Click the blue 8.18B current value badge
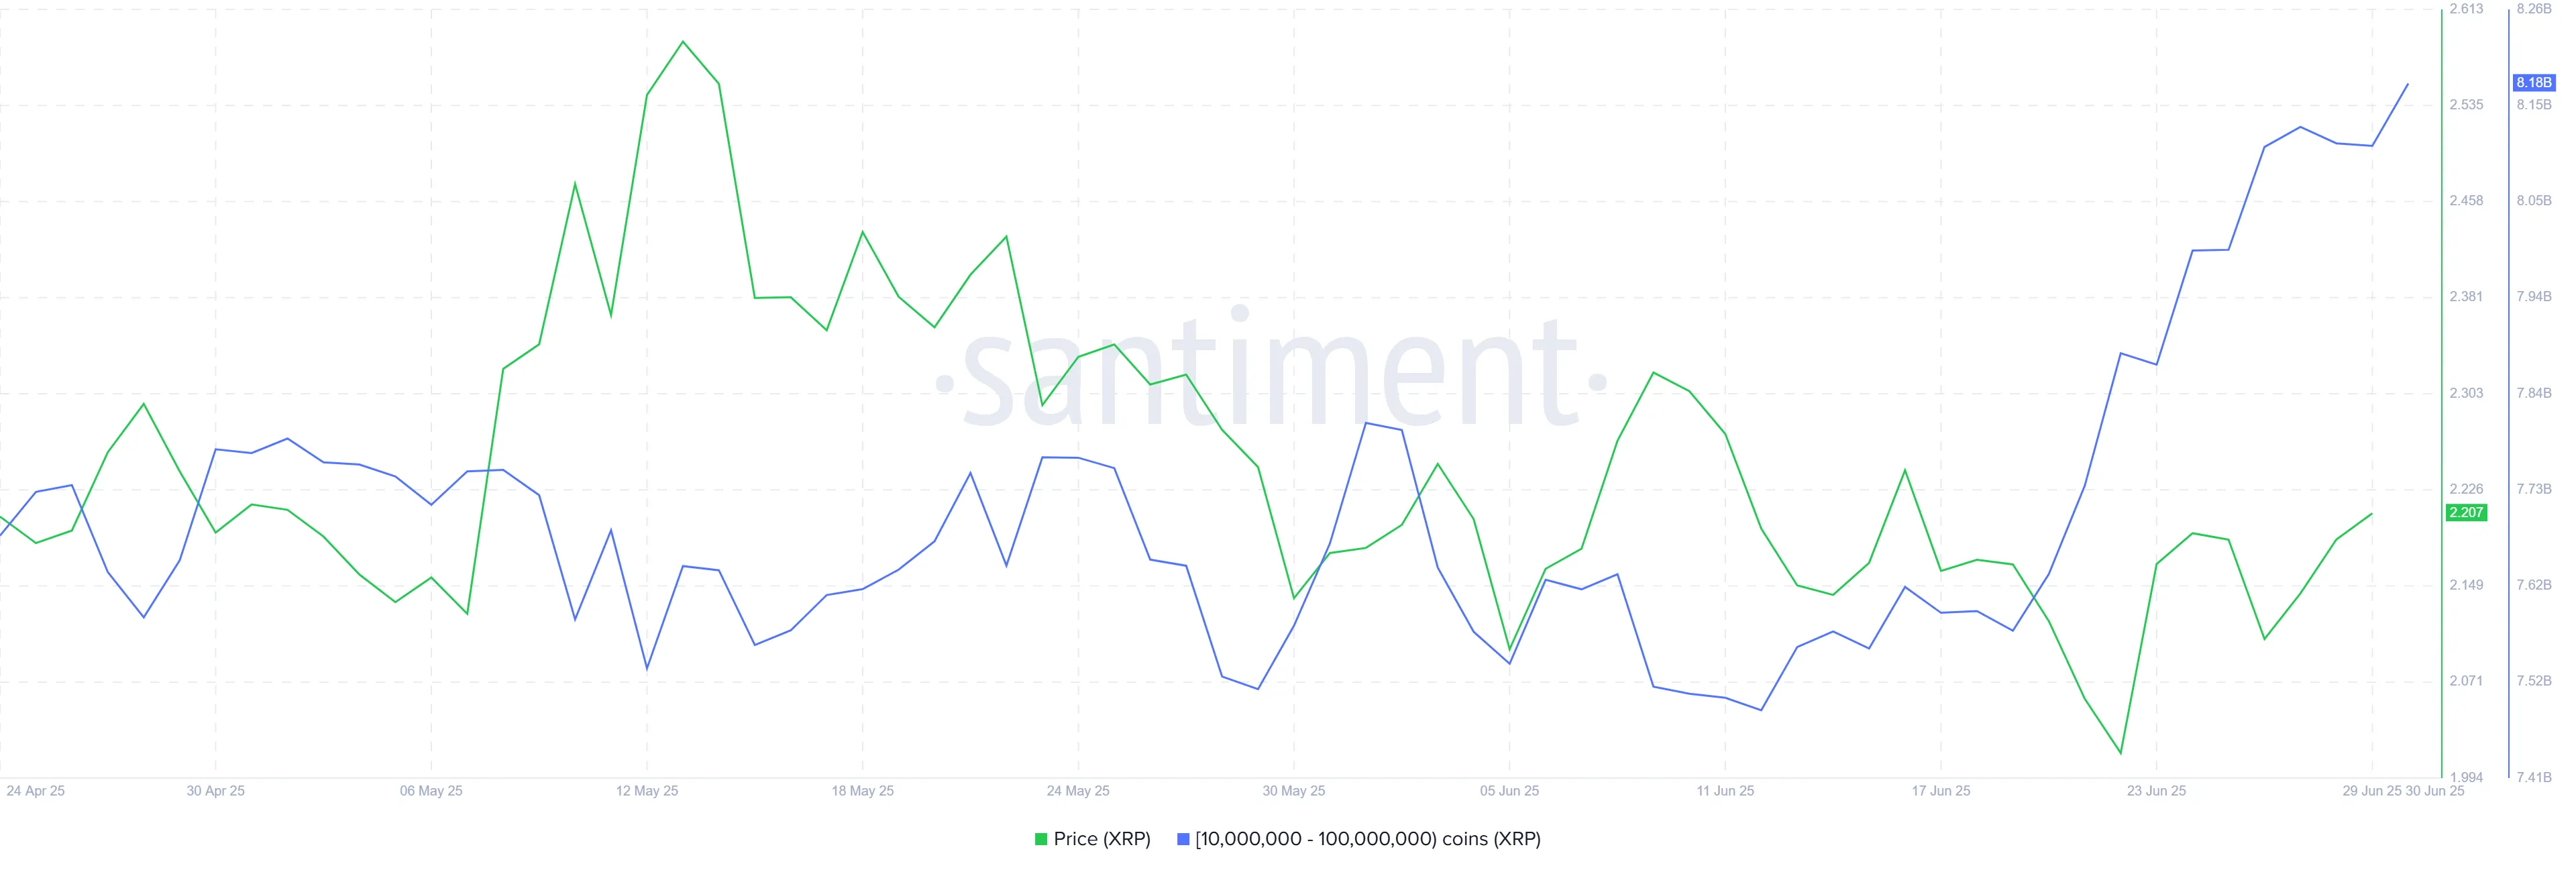The height and width of the screenshot is (872, 2576). point(2534,82)
